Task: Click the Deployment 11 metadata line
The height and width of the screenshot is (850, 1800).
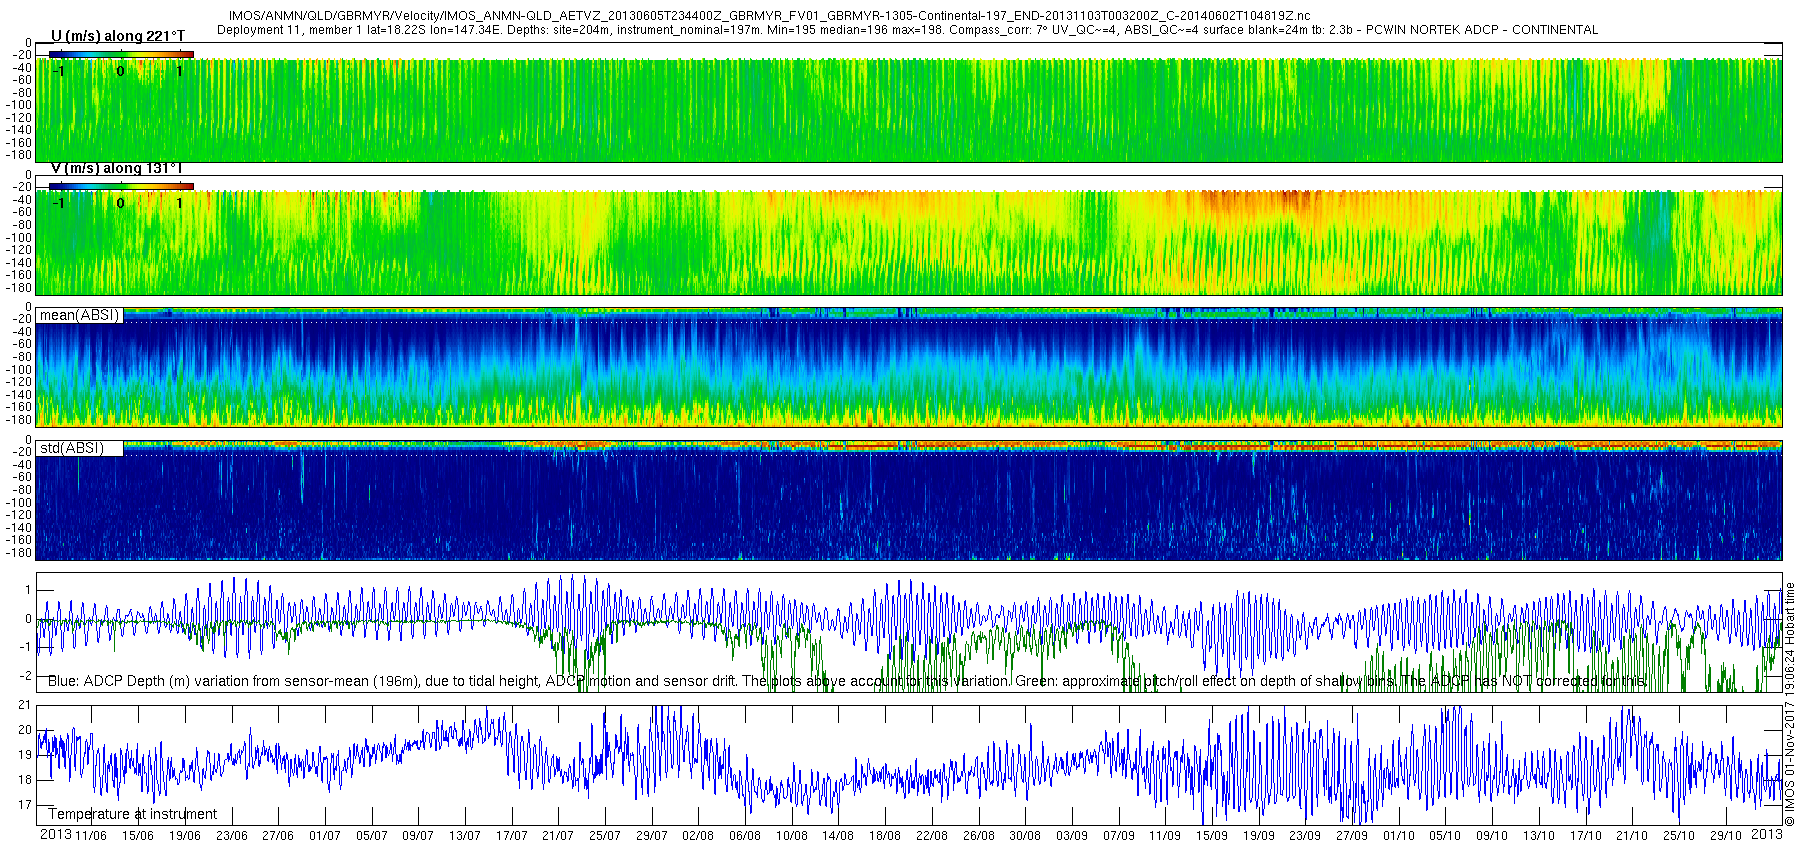Action: point(907,30)
